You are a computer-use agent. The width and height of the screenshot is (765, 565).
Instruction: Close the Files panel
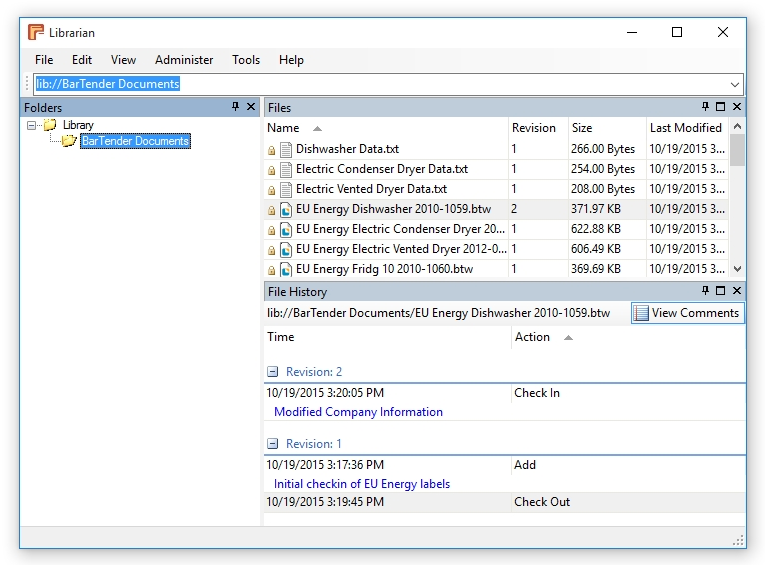pyautogui.click(x=737, y=106)
